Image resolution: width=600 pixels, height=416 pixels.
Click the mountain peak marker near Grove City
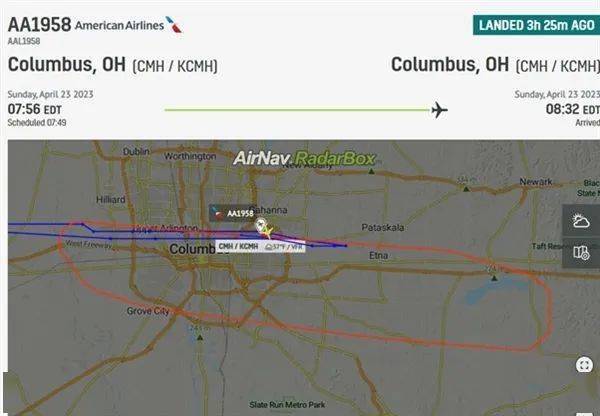point(200,338)
